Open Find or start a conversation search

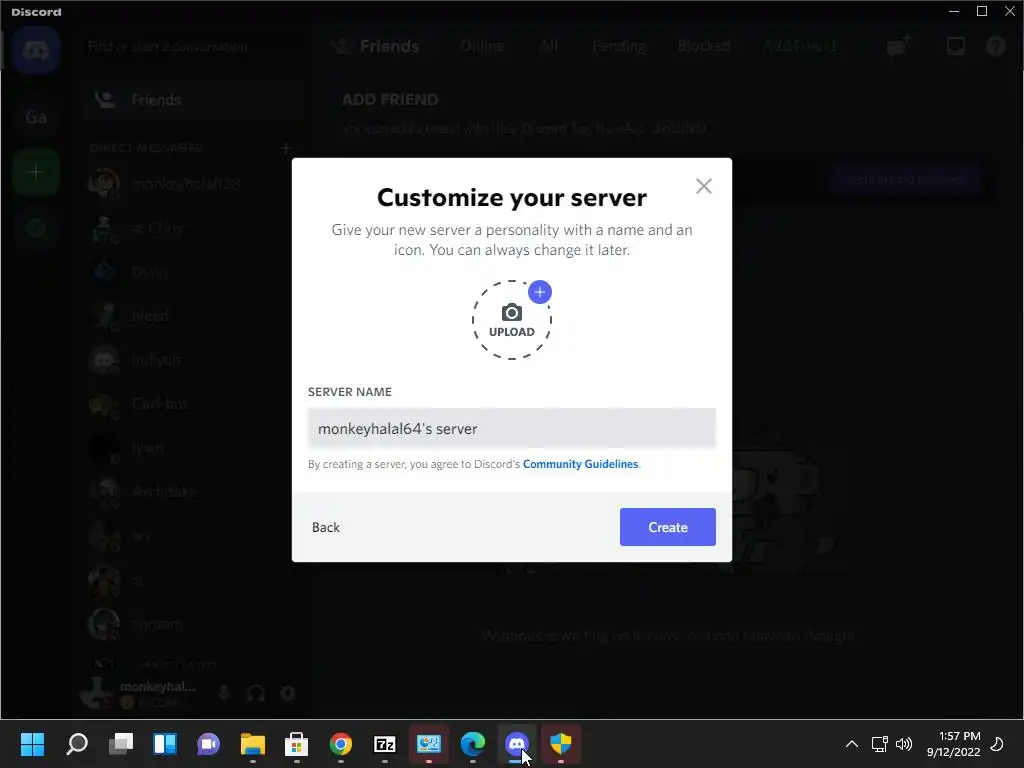pos(193,46)
